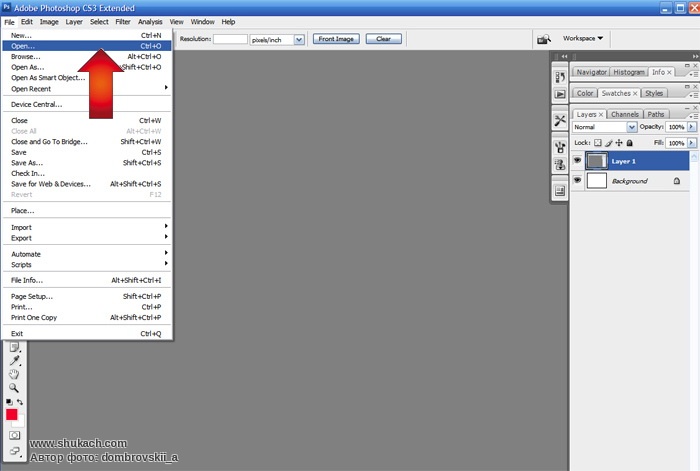
Task: Open Layers panel options menu icon
Action: pos(693,116)
